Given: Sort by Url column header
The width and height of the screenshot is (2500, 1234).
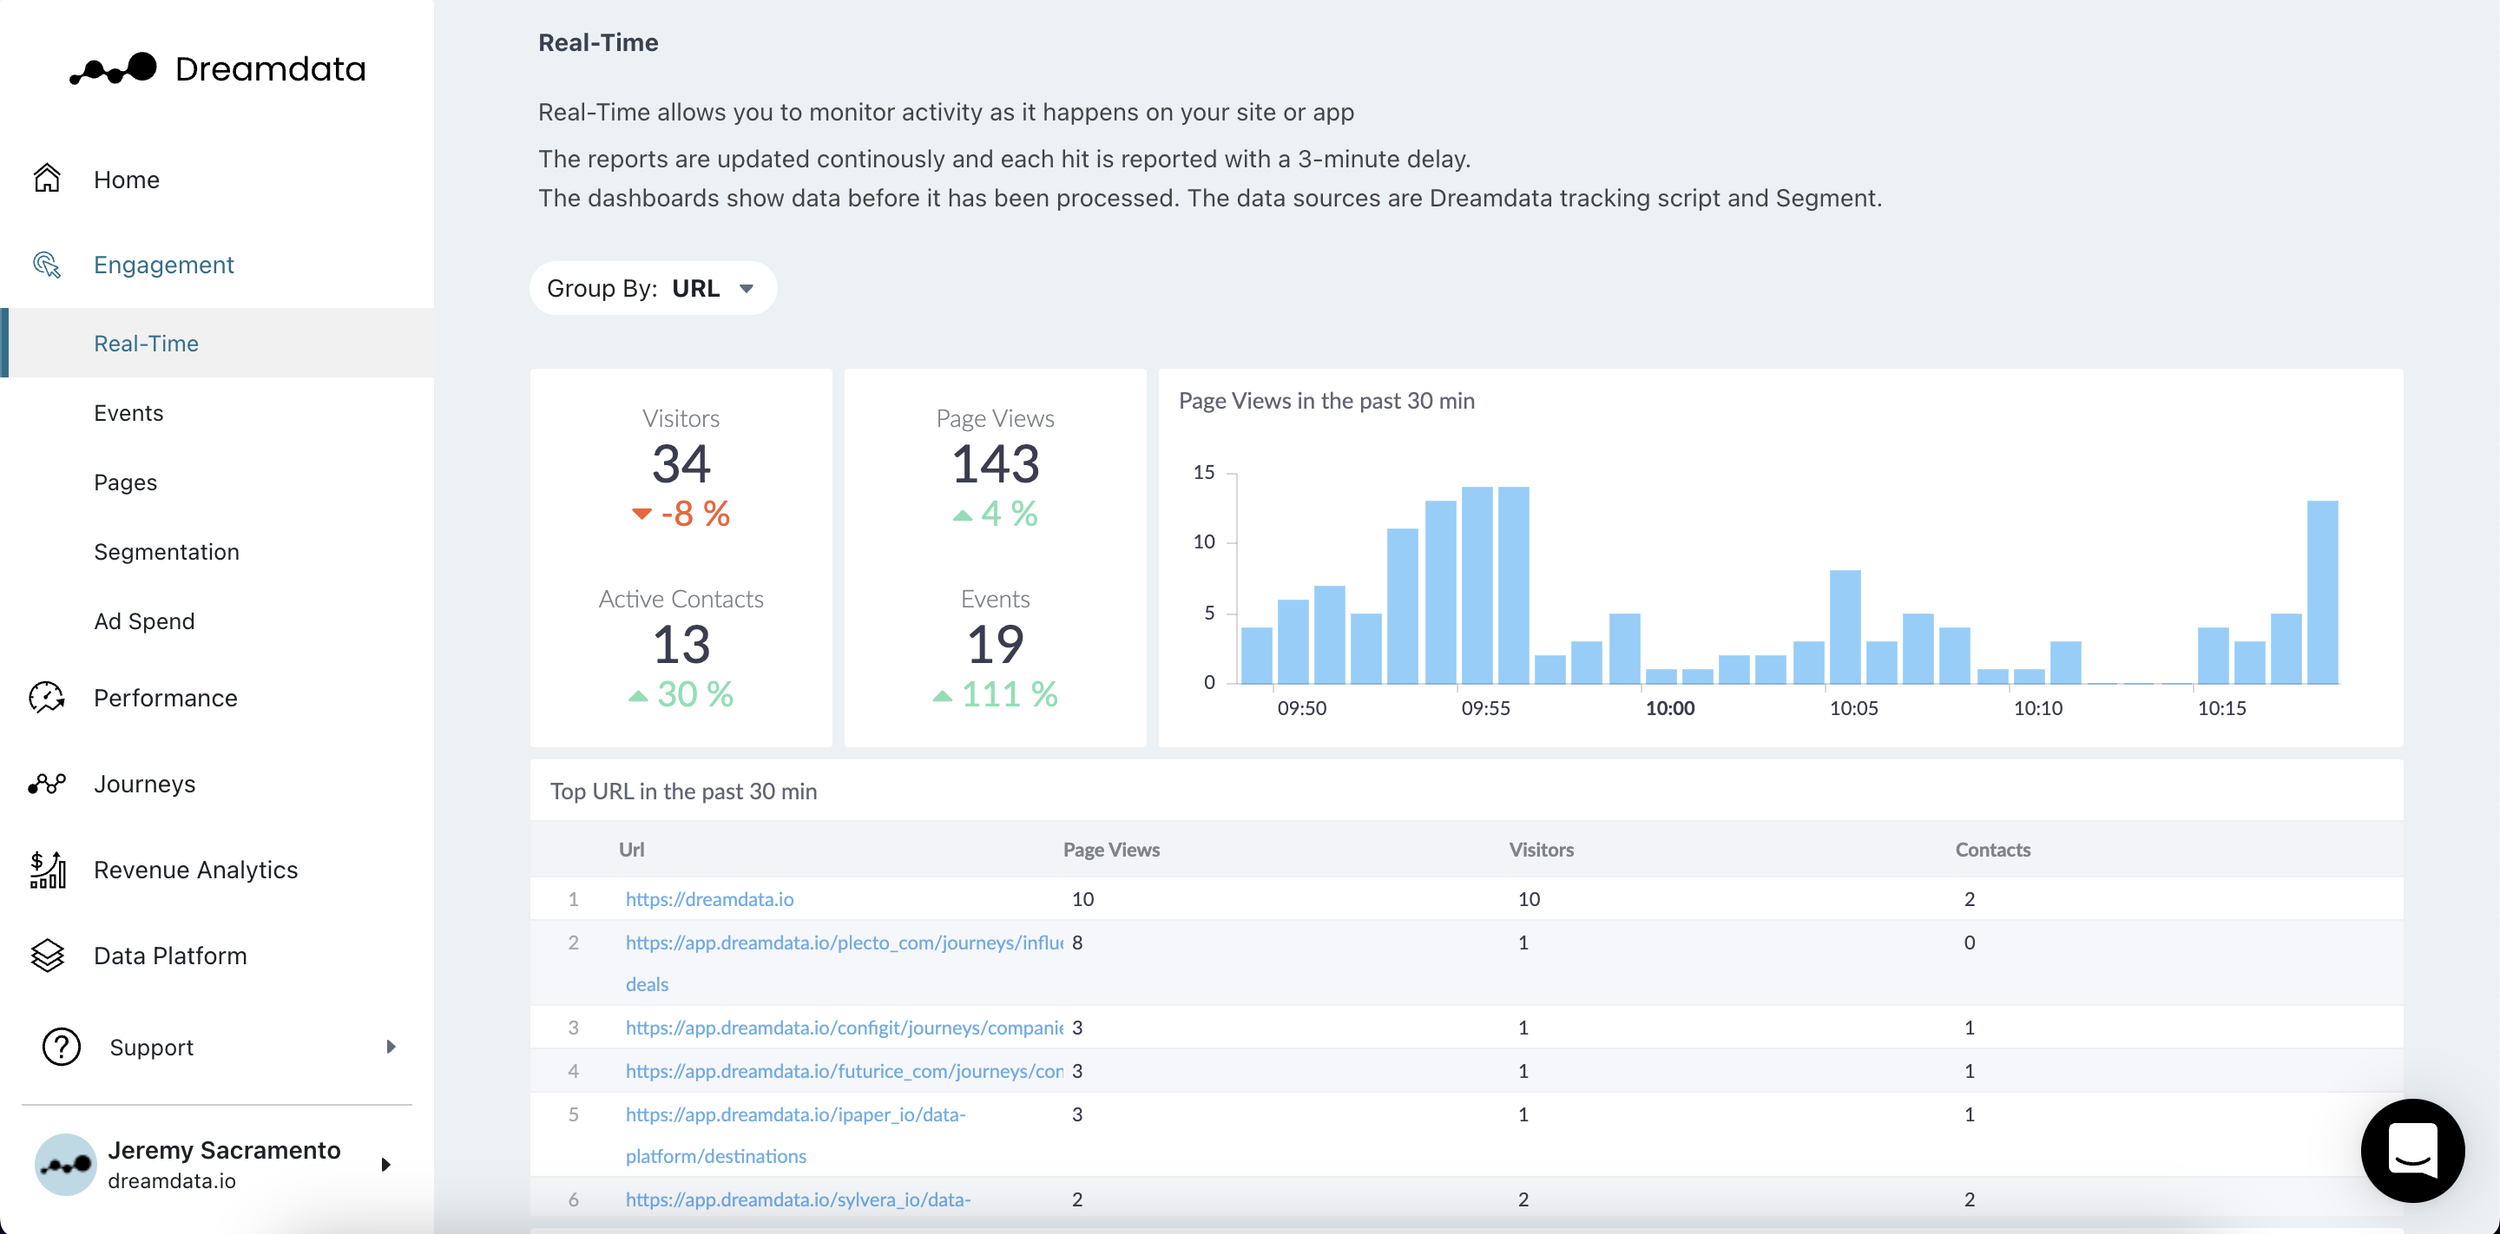Looking at the screenshot, I should click(x=631, y=849).
